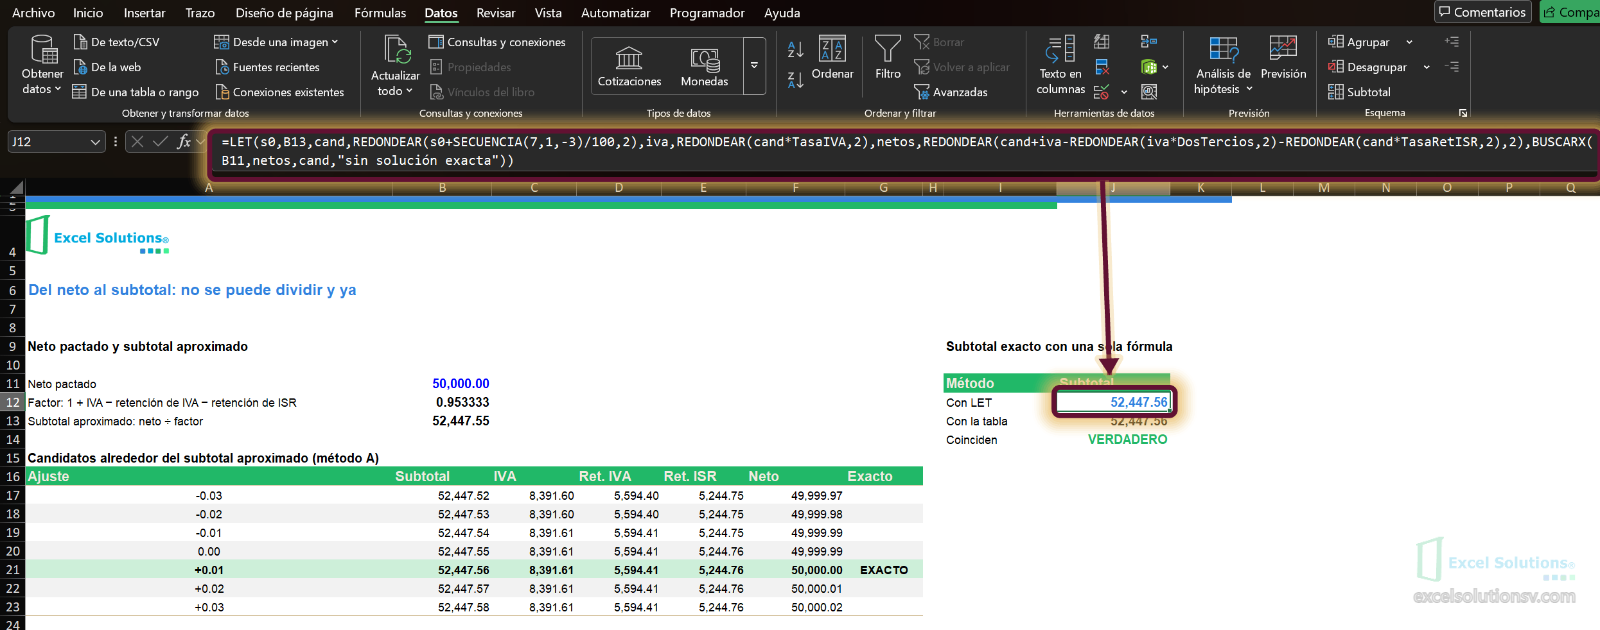The width and height of the screenshot is (1600, 630).
Task: Click the Select All corner triangle
Action: (x=16, y=188)
